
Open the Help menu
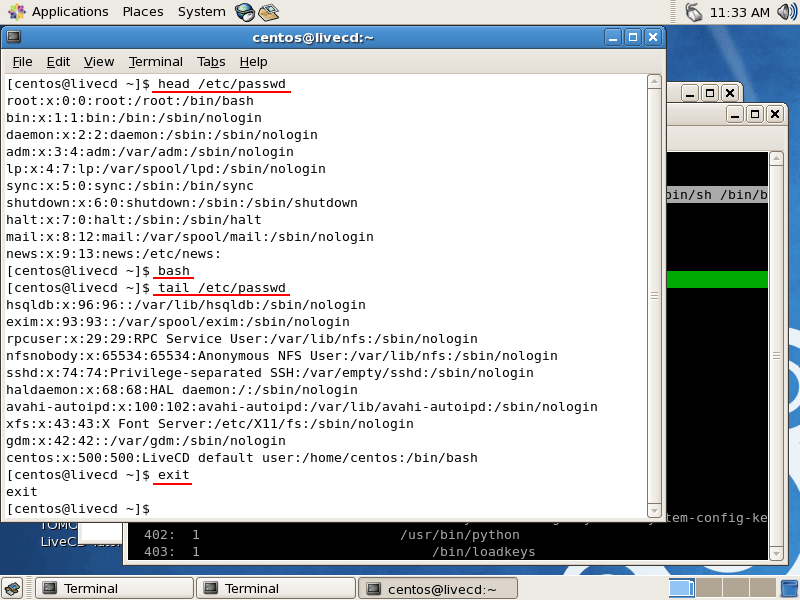pyautogui.click(x=254, y=62)
